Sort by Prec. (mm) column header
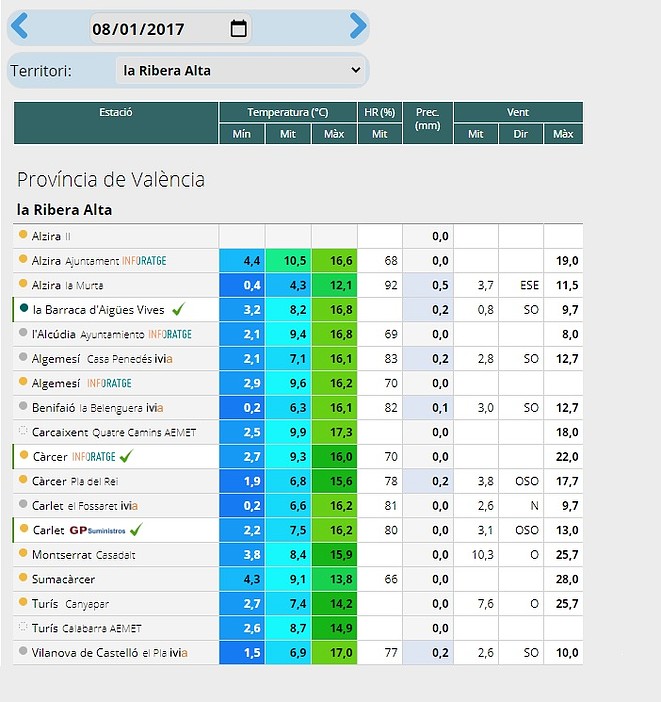The image size is (661, 702). [428, 123]
